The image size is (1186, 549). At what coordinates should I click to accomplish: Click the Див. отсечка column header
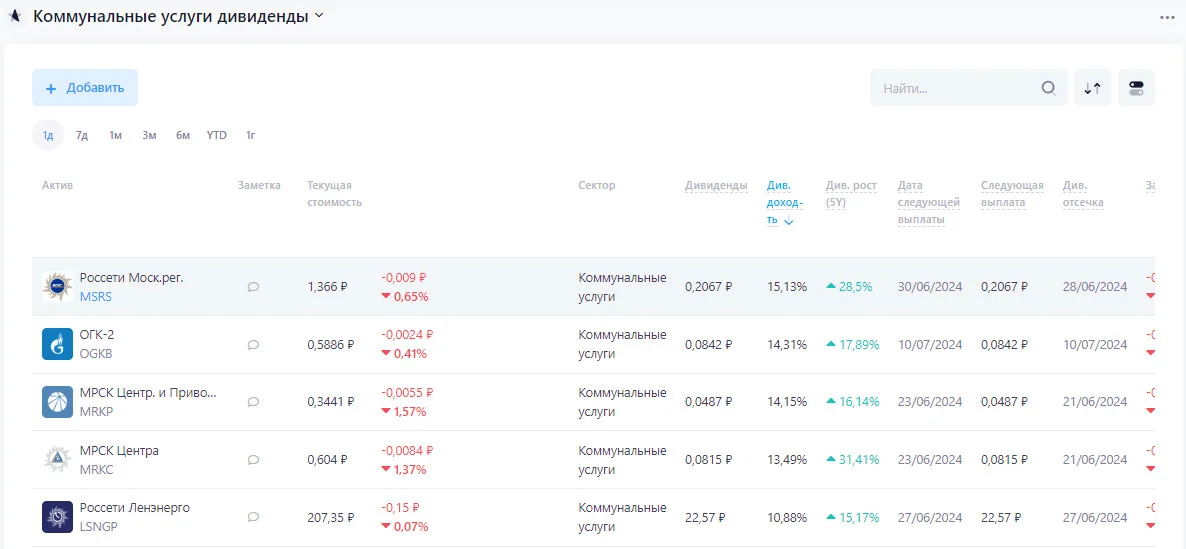(x=1083, y=194)
